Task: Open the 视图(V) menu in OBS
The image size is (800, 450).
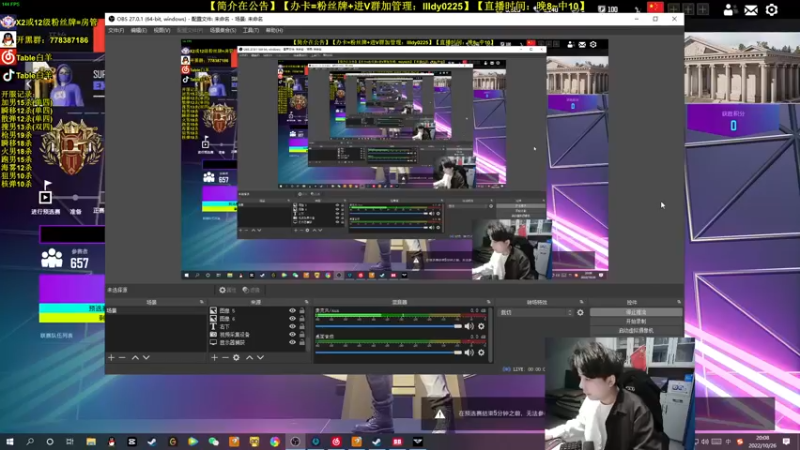Action: click(x=162, y=31)
